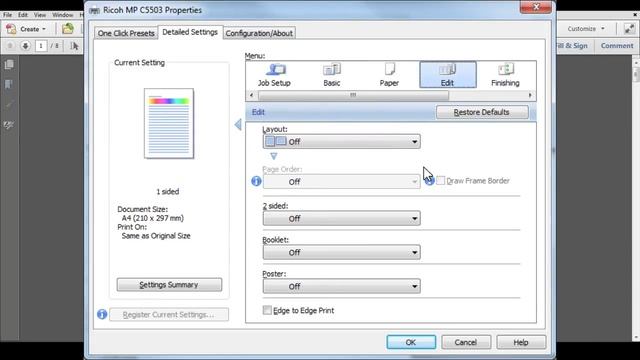Viewport: 640px width, 360px height.
Task: Enable Edge to Edge Print checkbox
Action: tap(267, 310)
